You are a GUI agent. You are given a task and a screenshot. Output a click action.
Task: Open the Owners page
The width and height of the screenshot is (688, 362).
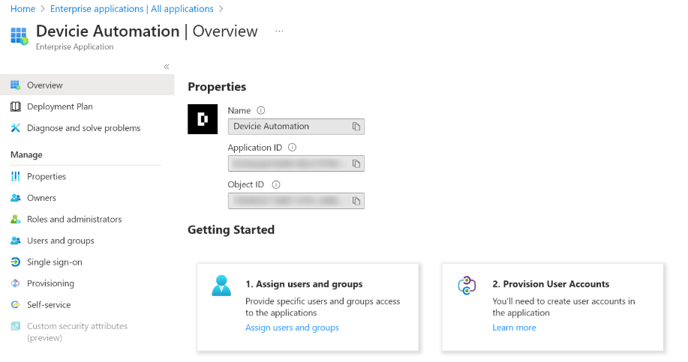tap(41, 198)
